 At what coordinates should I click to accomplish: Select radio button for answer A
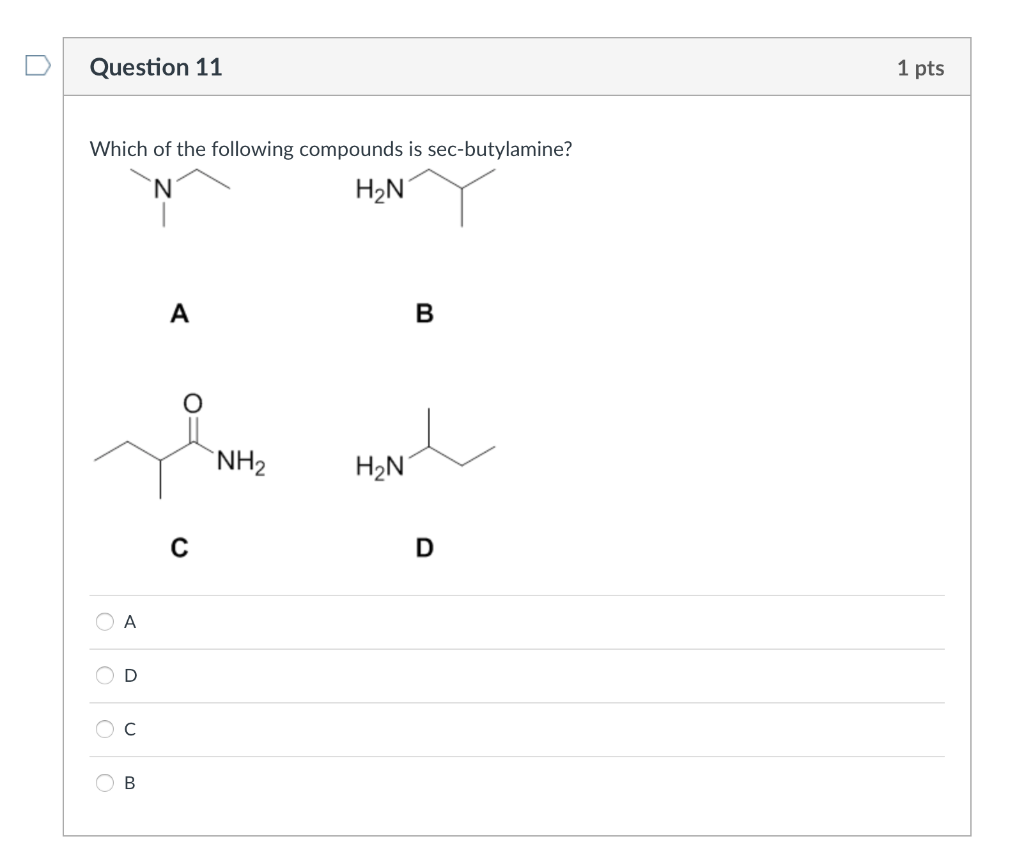[x=104, y=622]
